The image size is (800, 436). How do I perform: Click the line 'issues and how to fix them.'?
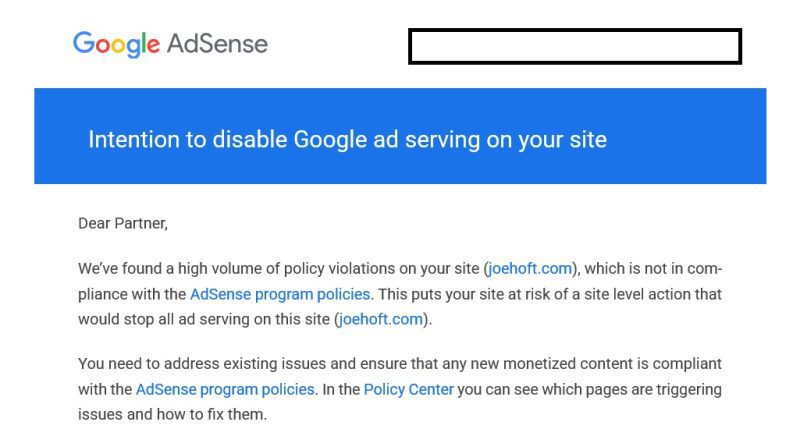[172, 414]
